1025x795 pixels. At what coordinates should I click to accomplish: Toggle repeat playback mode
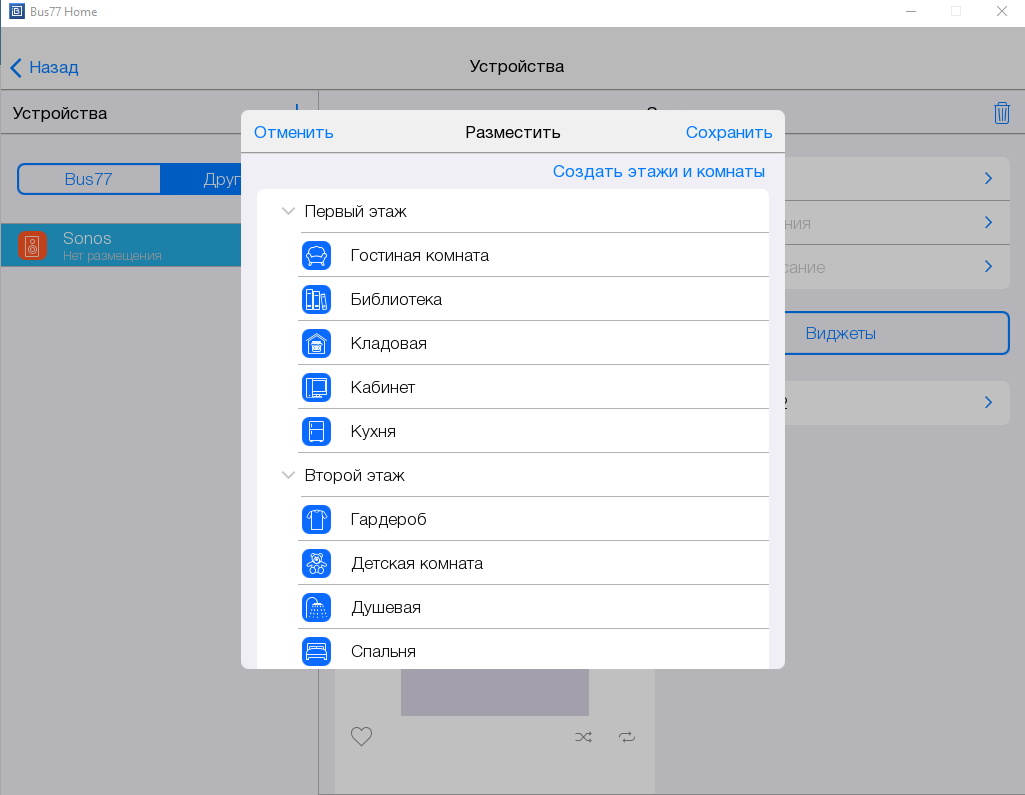coord(627,737)
